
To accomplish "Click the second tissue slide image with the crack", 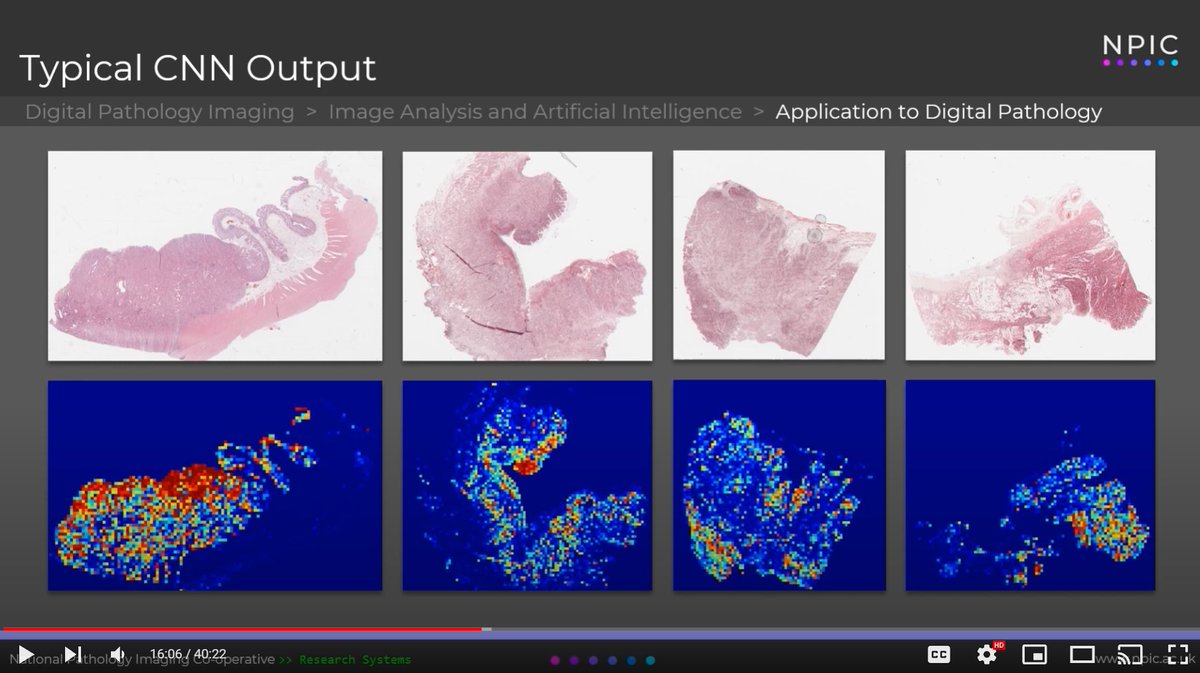I will [x=527, y=256].
